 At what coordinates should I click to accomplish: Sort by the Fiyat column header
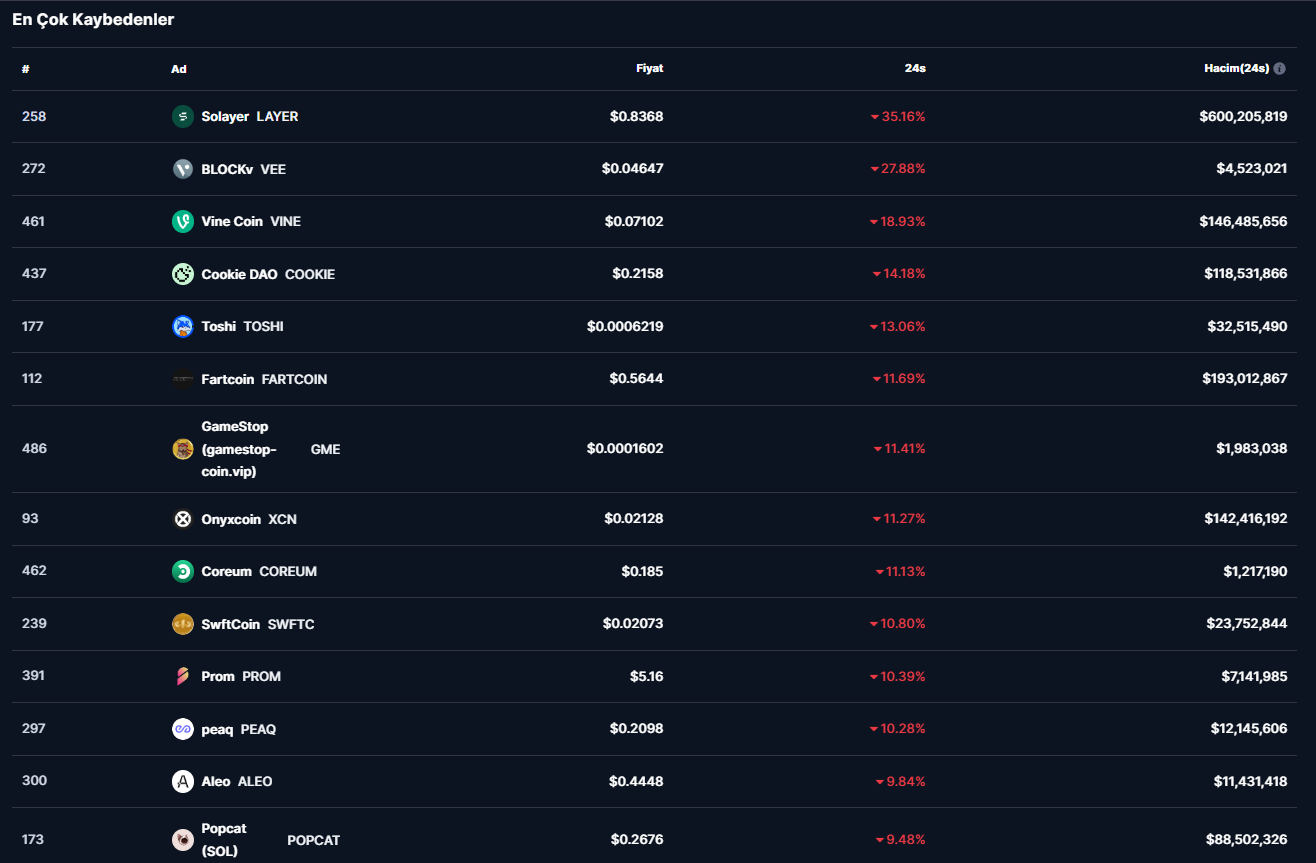[649, 69]
